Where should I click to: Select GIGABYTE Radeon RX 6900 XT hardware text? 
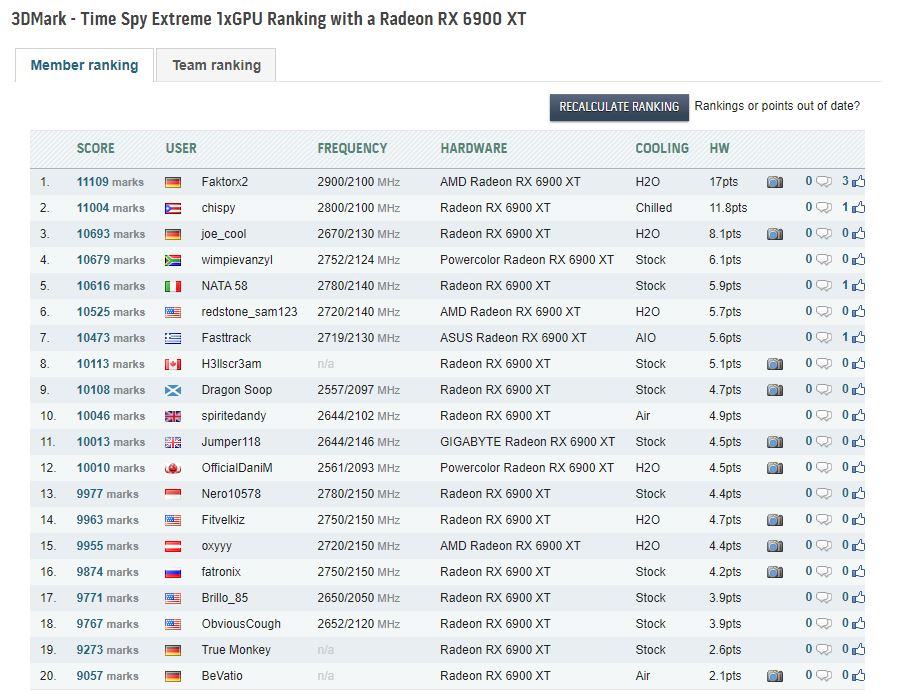[x=527, y=442]
